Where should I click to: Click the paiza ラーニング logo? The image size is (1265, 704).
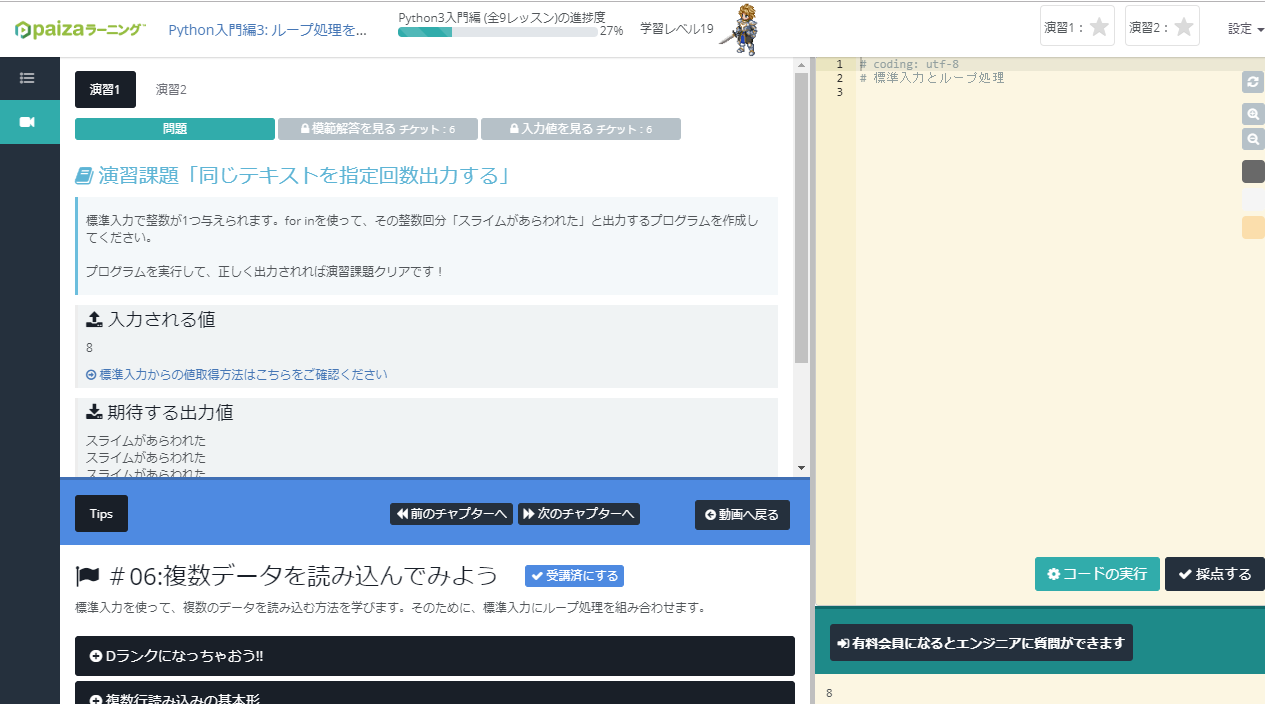coord(80,30)
